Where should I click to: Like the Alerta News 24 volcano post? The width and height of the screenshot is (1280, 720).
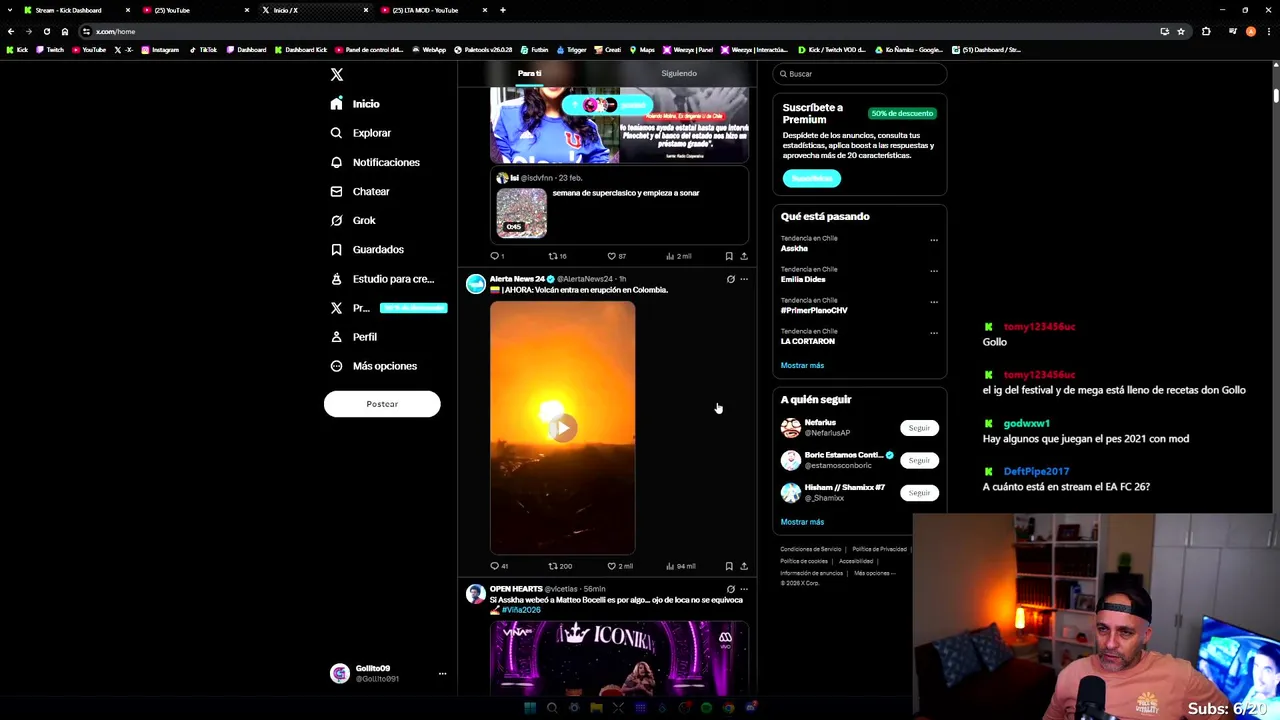(x=619, y=566)
